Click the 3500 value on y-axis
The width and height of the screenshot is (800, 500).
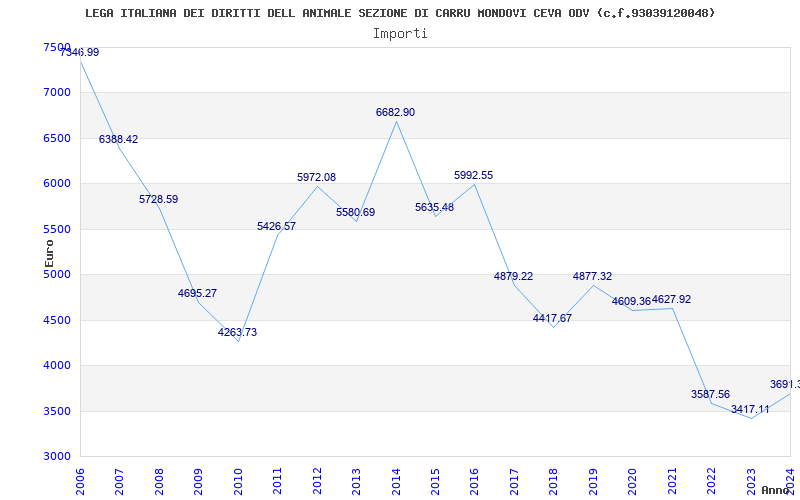point(57,411)
